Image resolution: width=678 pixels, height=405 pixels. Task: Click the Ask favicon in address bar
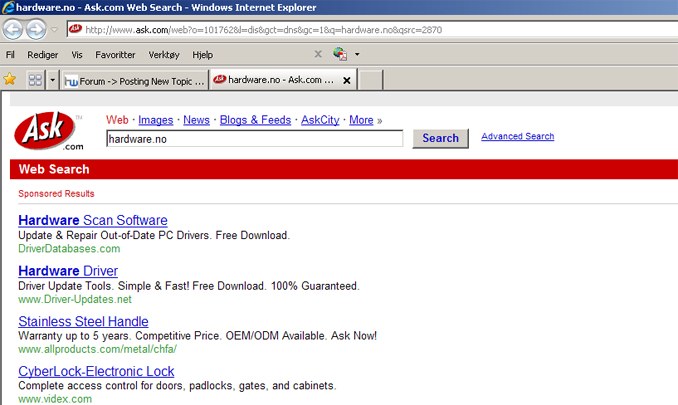pyautogui.click(x=76, y=29)
